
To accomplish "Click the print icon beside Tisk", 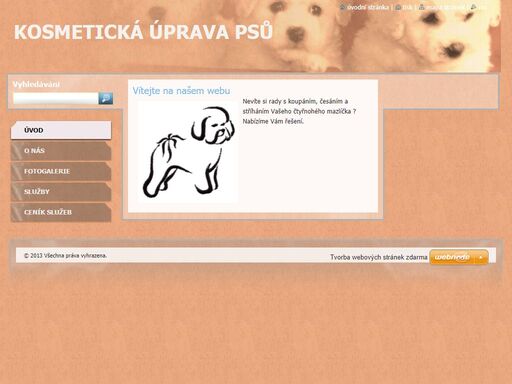I will point(398,7).
